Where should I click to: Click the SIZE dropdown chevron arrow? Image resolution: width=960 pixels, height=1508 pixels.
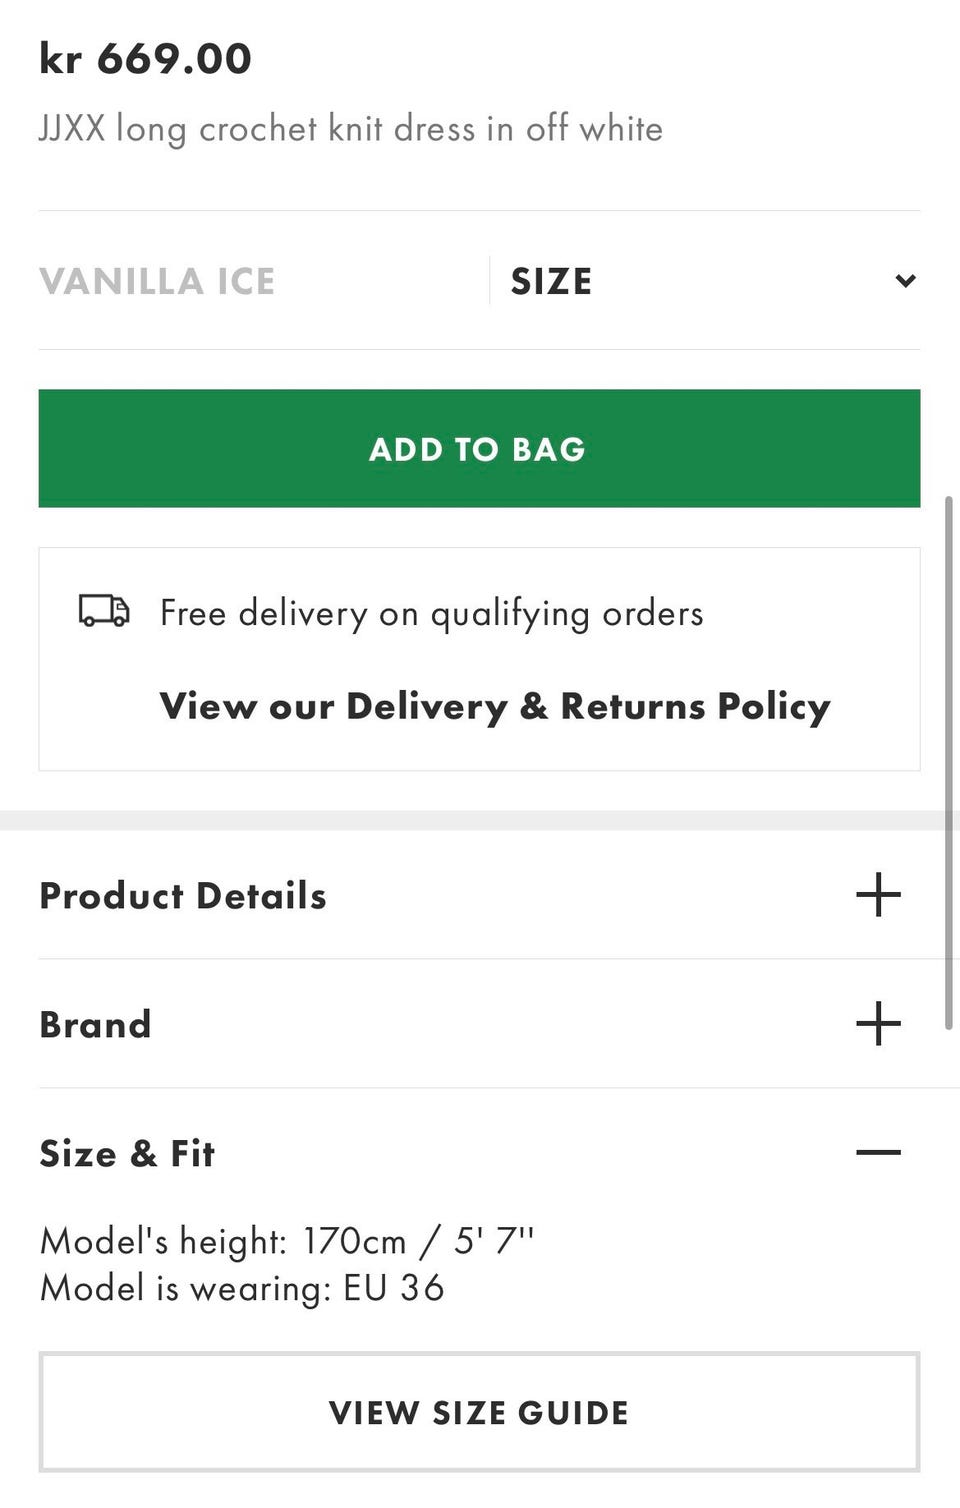tap(905, 281)
